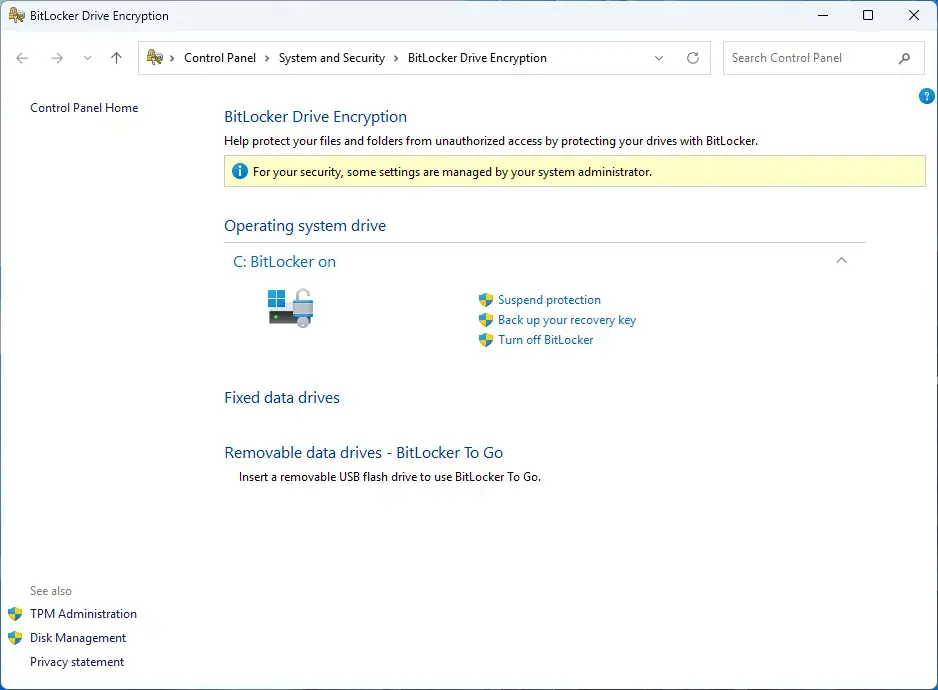Viewport: 938px width, 690px height.
Task: Open Disk Management
Action: point(78,638)
